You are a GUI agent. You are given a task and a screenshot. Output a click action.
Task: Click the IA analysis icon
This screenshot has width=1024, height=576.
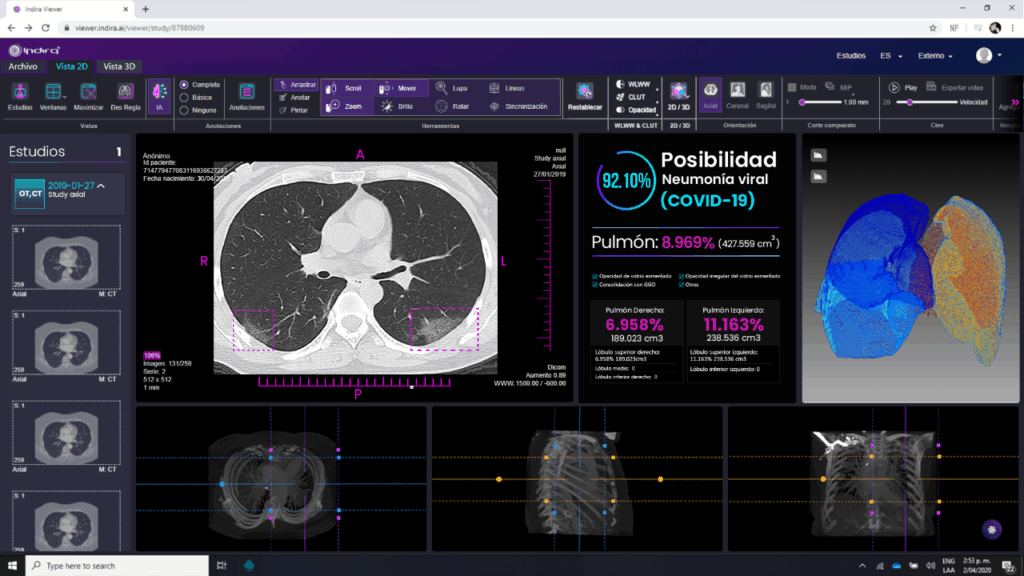[x=159, y=93]
